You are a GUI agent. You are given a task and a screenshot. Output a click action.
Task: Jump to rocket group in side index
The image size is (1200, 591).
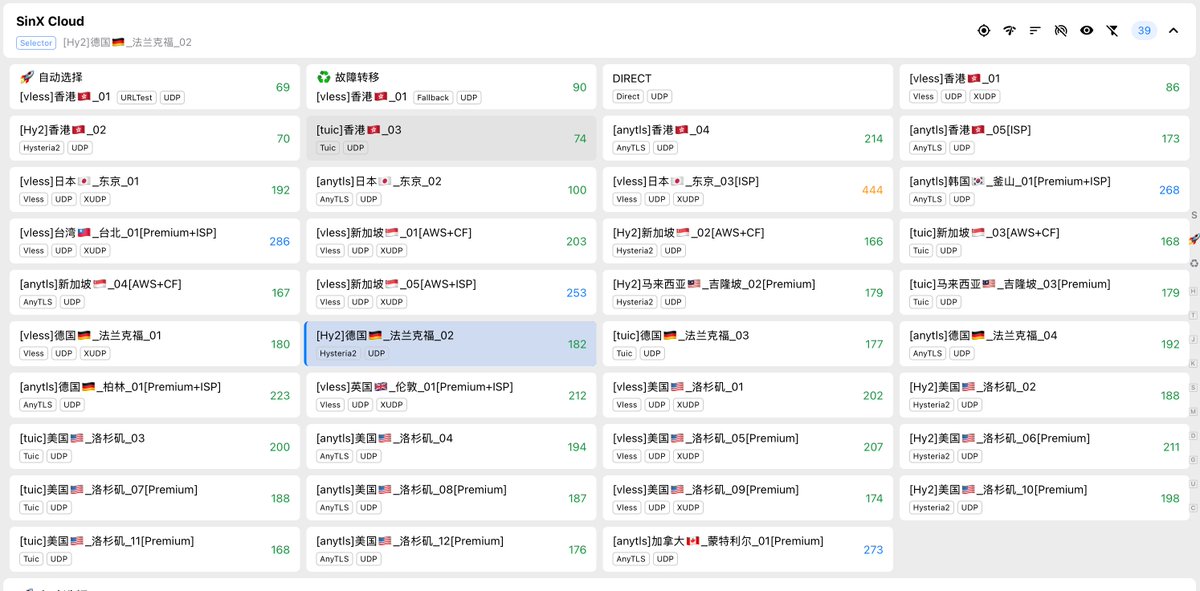[x=1193, y=240]
